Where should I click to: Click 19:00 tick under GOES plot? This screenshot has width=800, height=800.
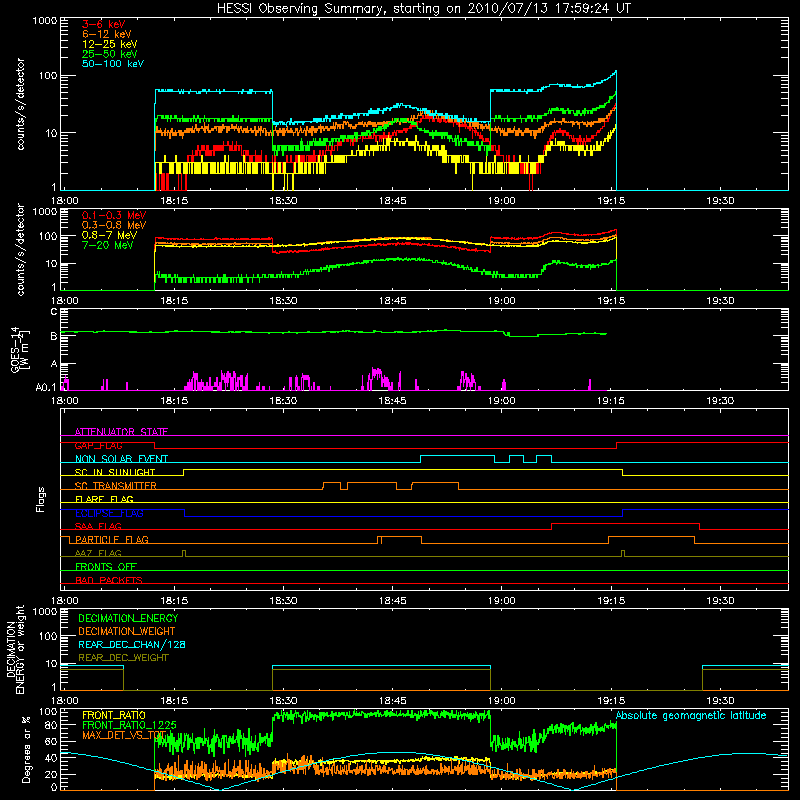click(x=502, y=401)
